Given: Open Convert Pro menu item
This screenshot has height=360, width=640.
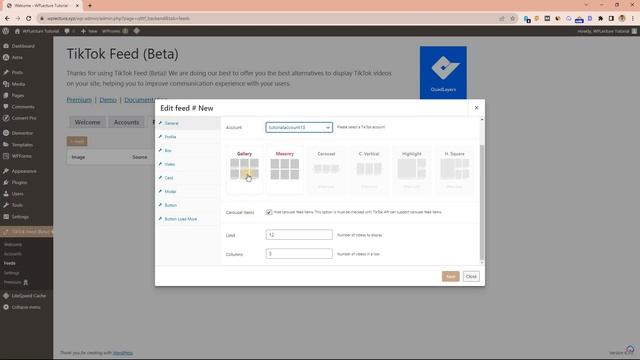Looking at the screenshot, I should [24, 118].
